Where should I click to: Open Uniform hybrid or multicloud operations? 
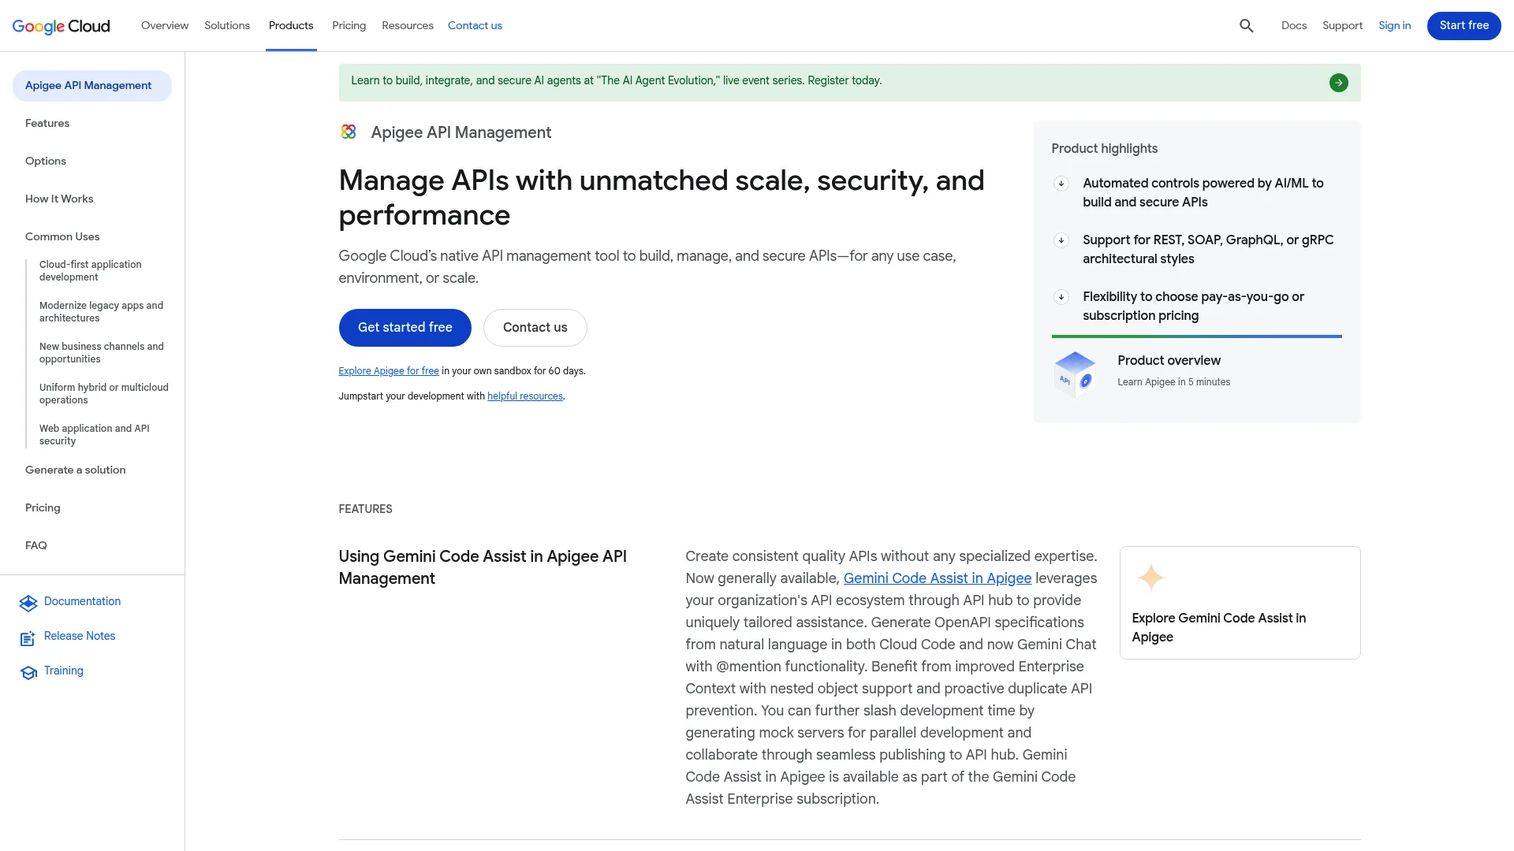[x=104, y=394]
